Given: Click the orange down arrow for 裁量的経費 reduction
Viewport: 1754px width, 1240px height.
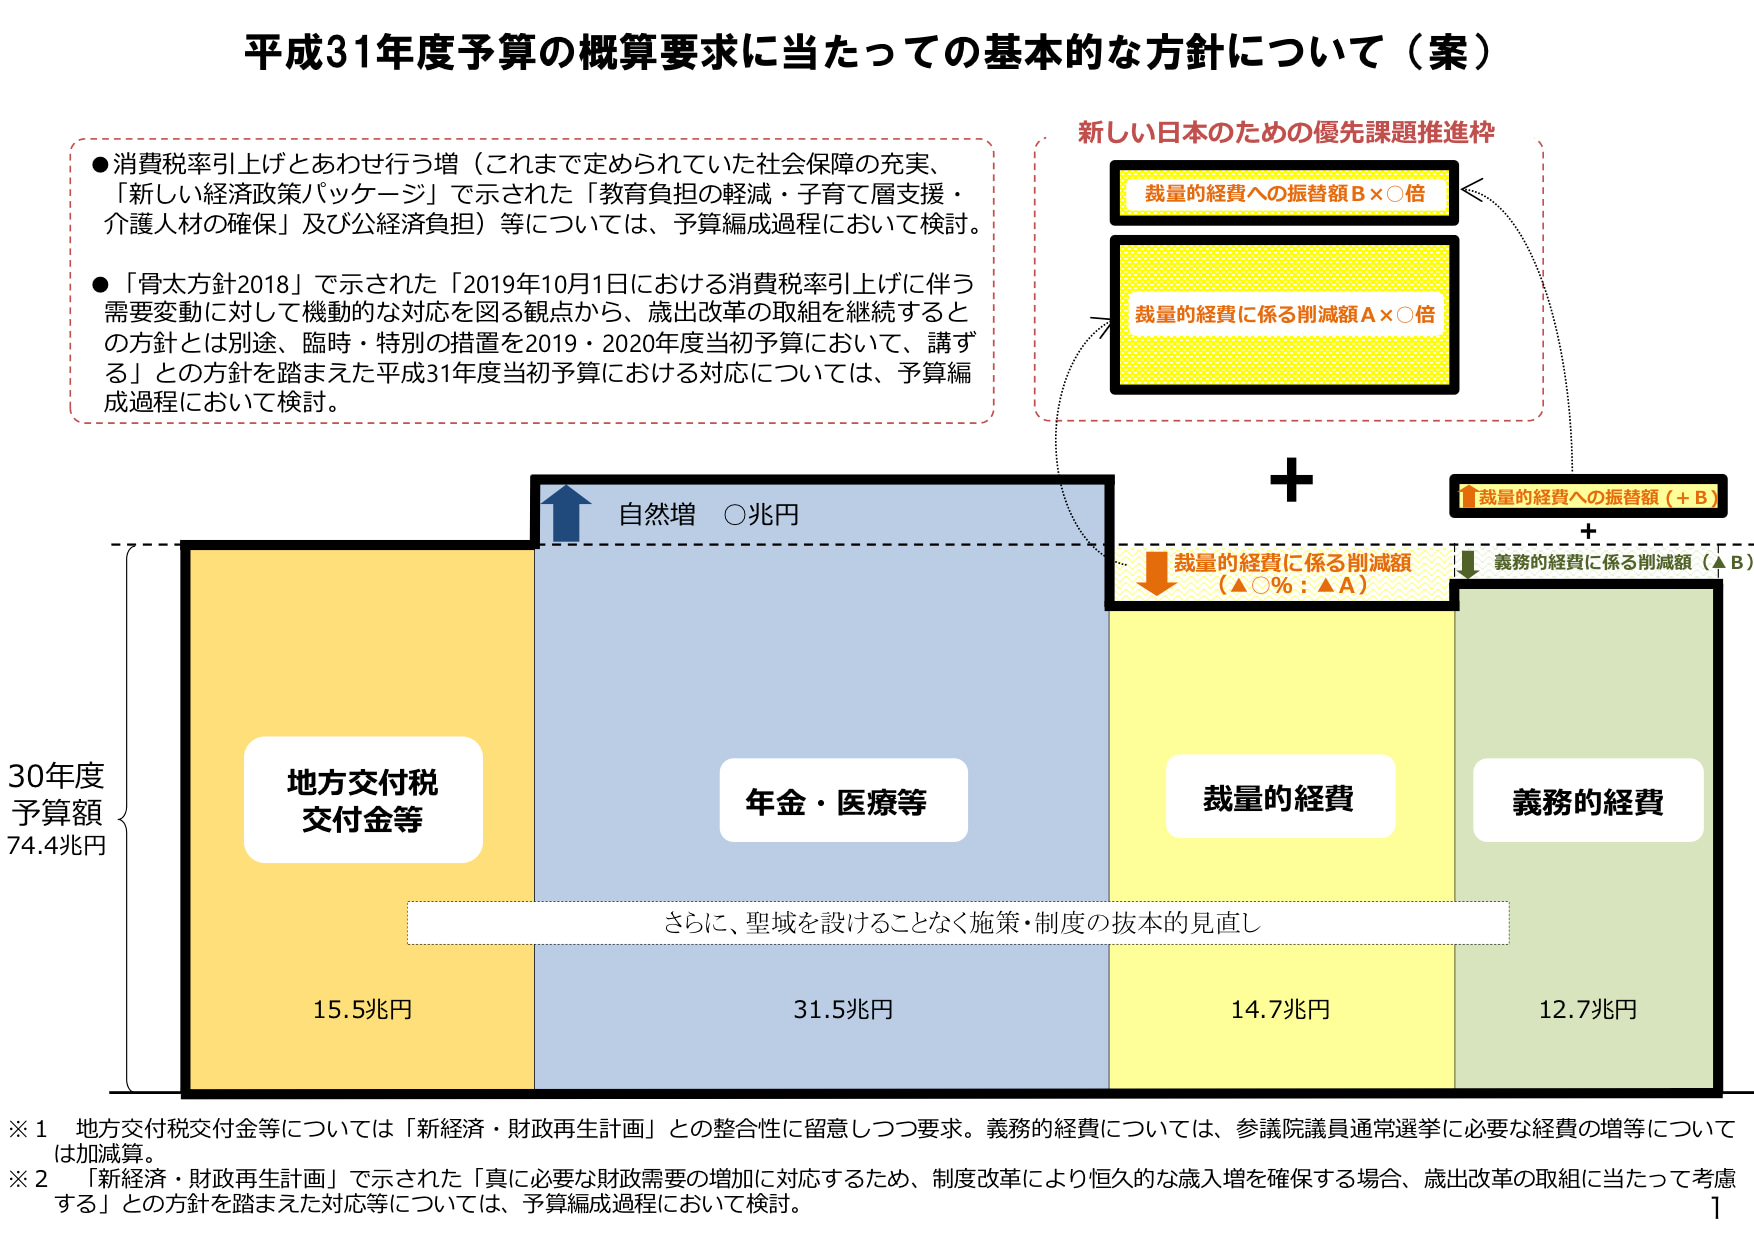Looking at the screenshot, I should pos(1156,573).
